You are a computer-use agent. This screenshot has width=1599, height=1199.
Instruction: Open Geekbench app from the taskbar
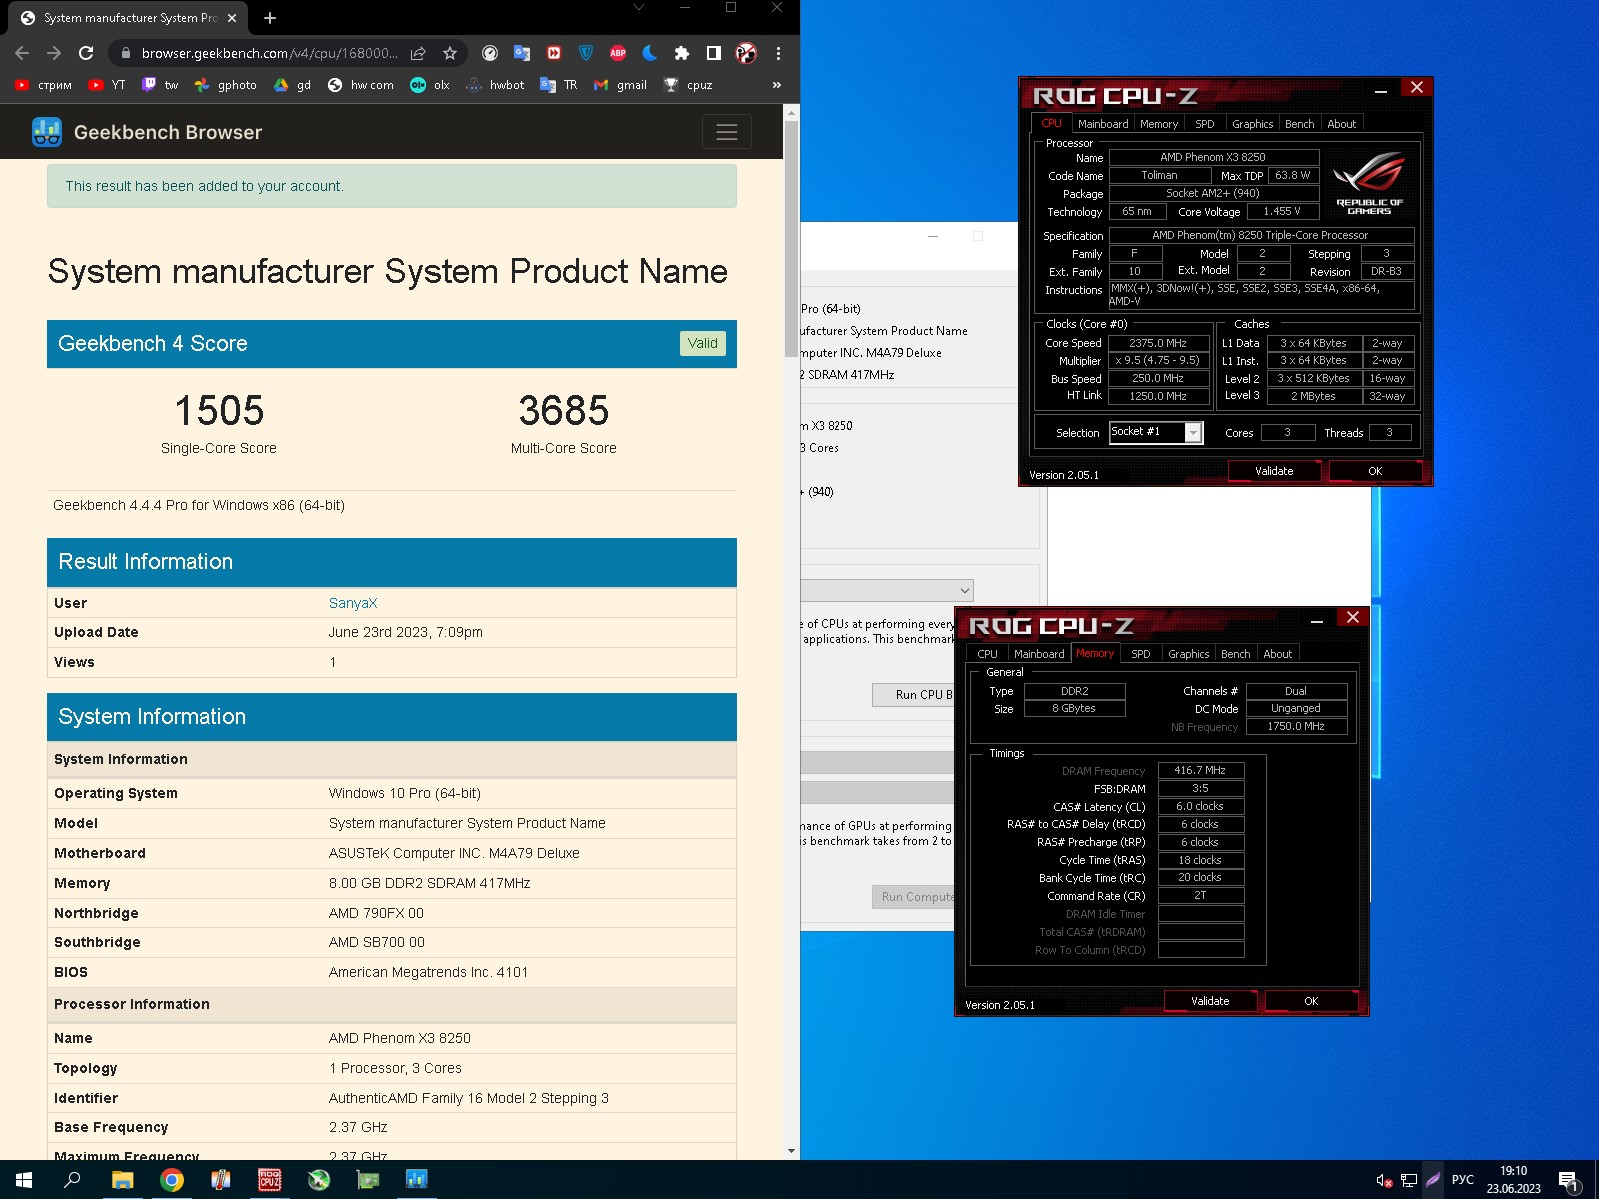click(417, 1180)
